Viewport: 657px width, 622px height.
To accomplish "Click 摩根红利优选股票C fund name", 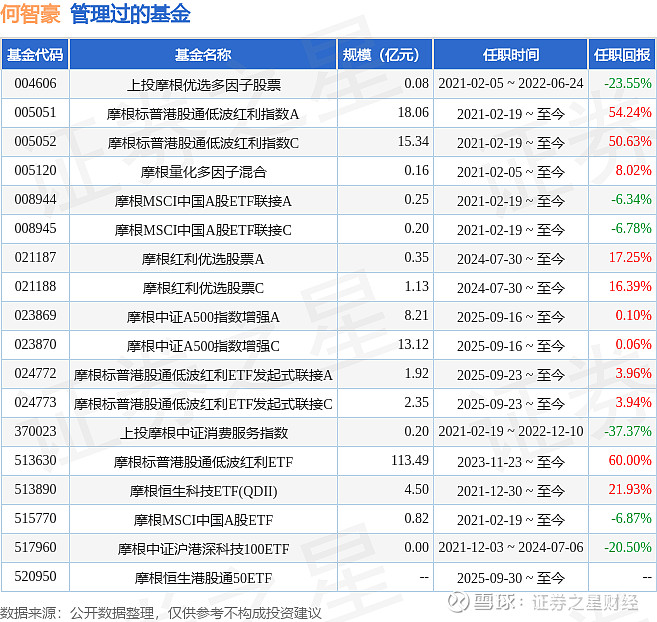I will (203, 288).
